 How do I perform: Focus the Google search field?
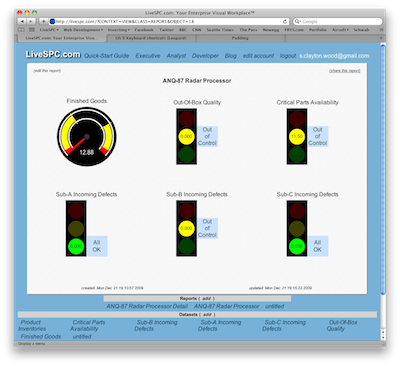(x=338, y=21)
